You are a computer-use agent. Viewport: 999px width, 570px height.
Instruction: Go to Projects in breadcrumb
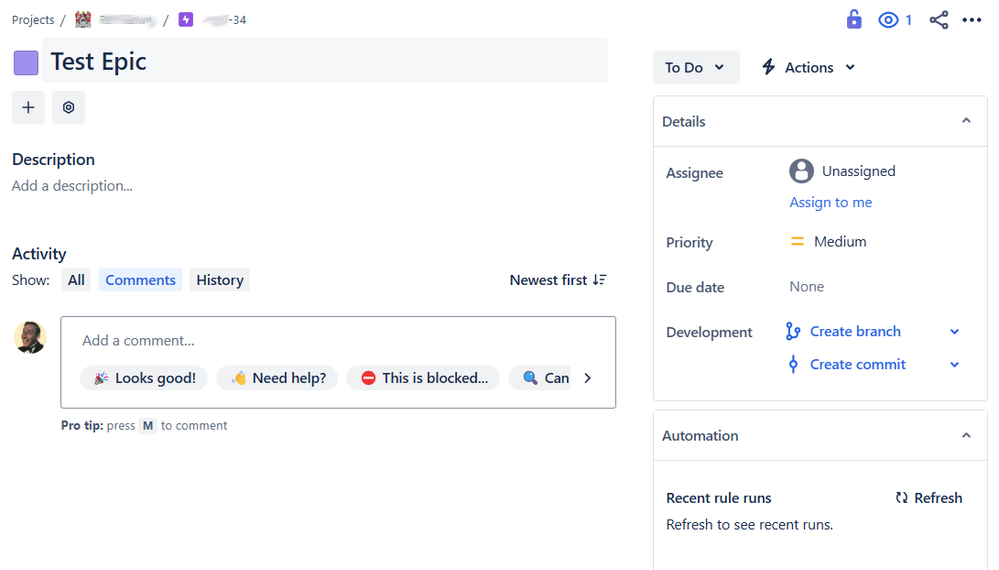pyautogui.click(x=33, y=20)
